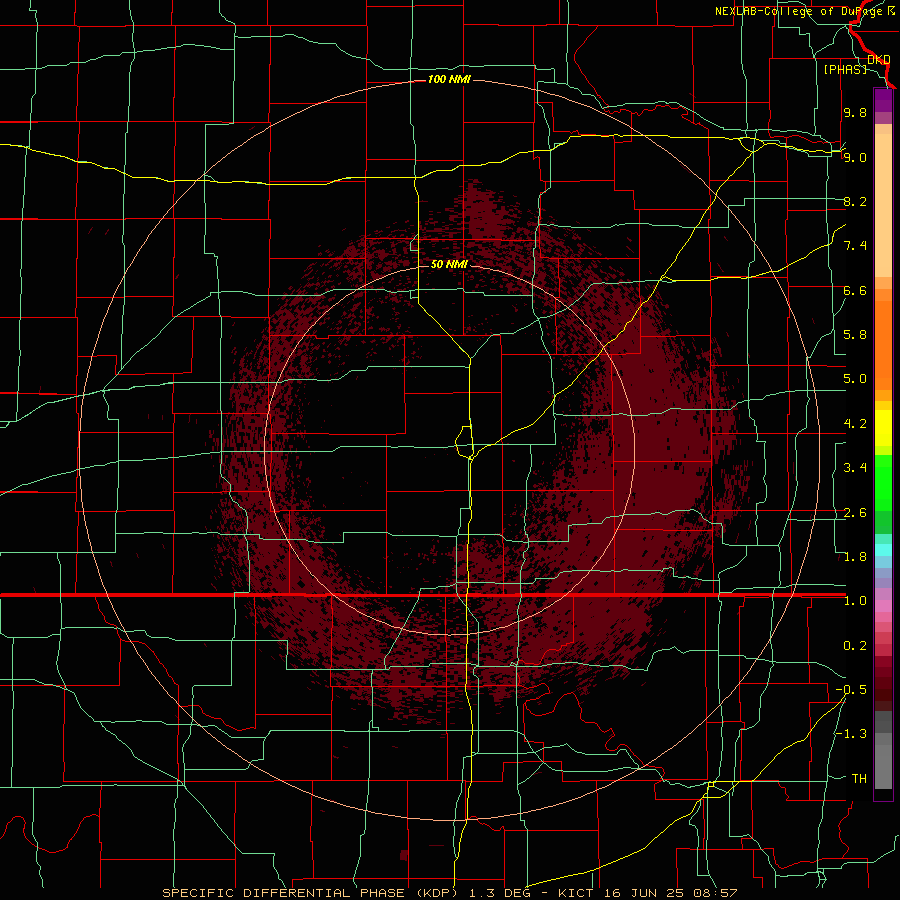Pick the pink segment of the color bar

(883, 606)
